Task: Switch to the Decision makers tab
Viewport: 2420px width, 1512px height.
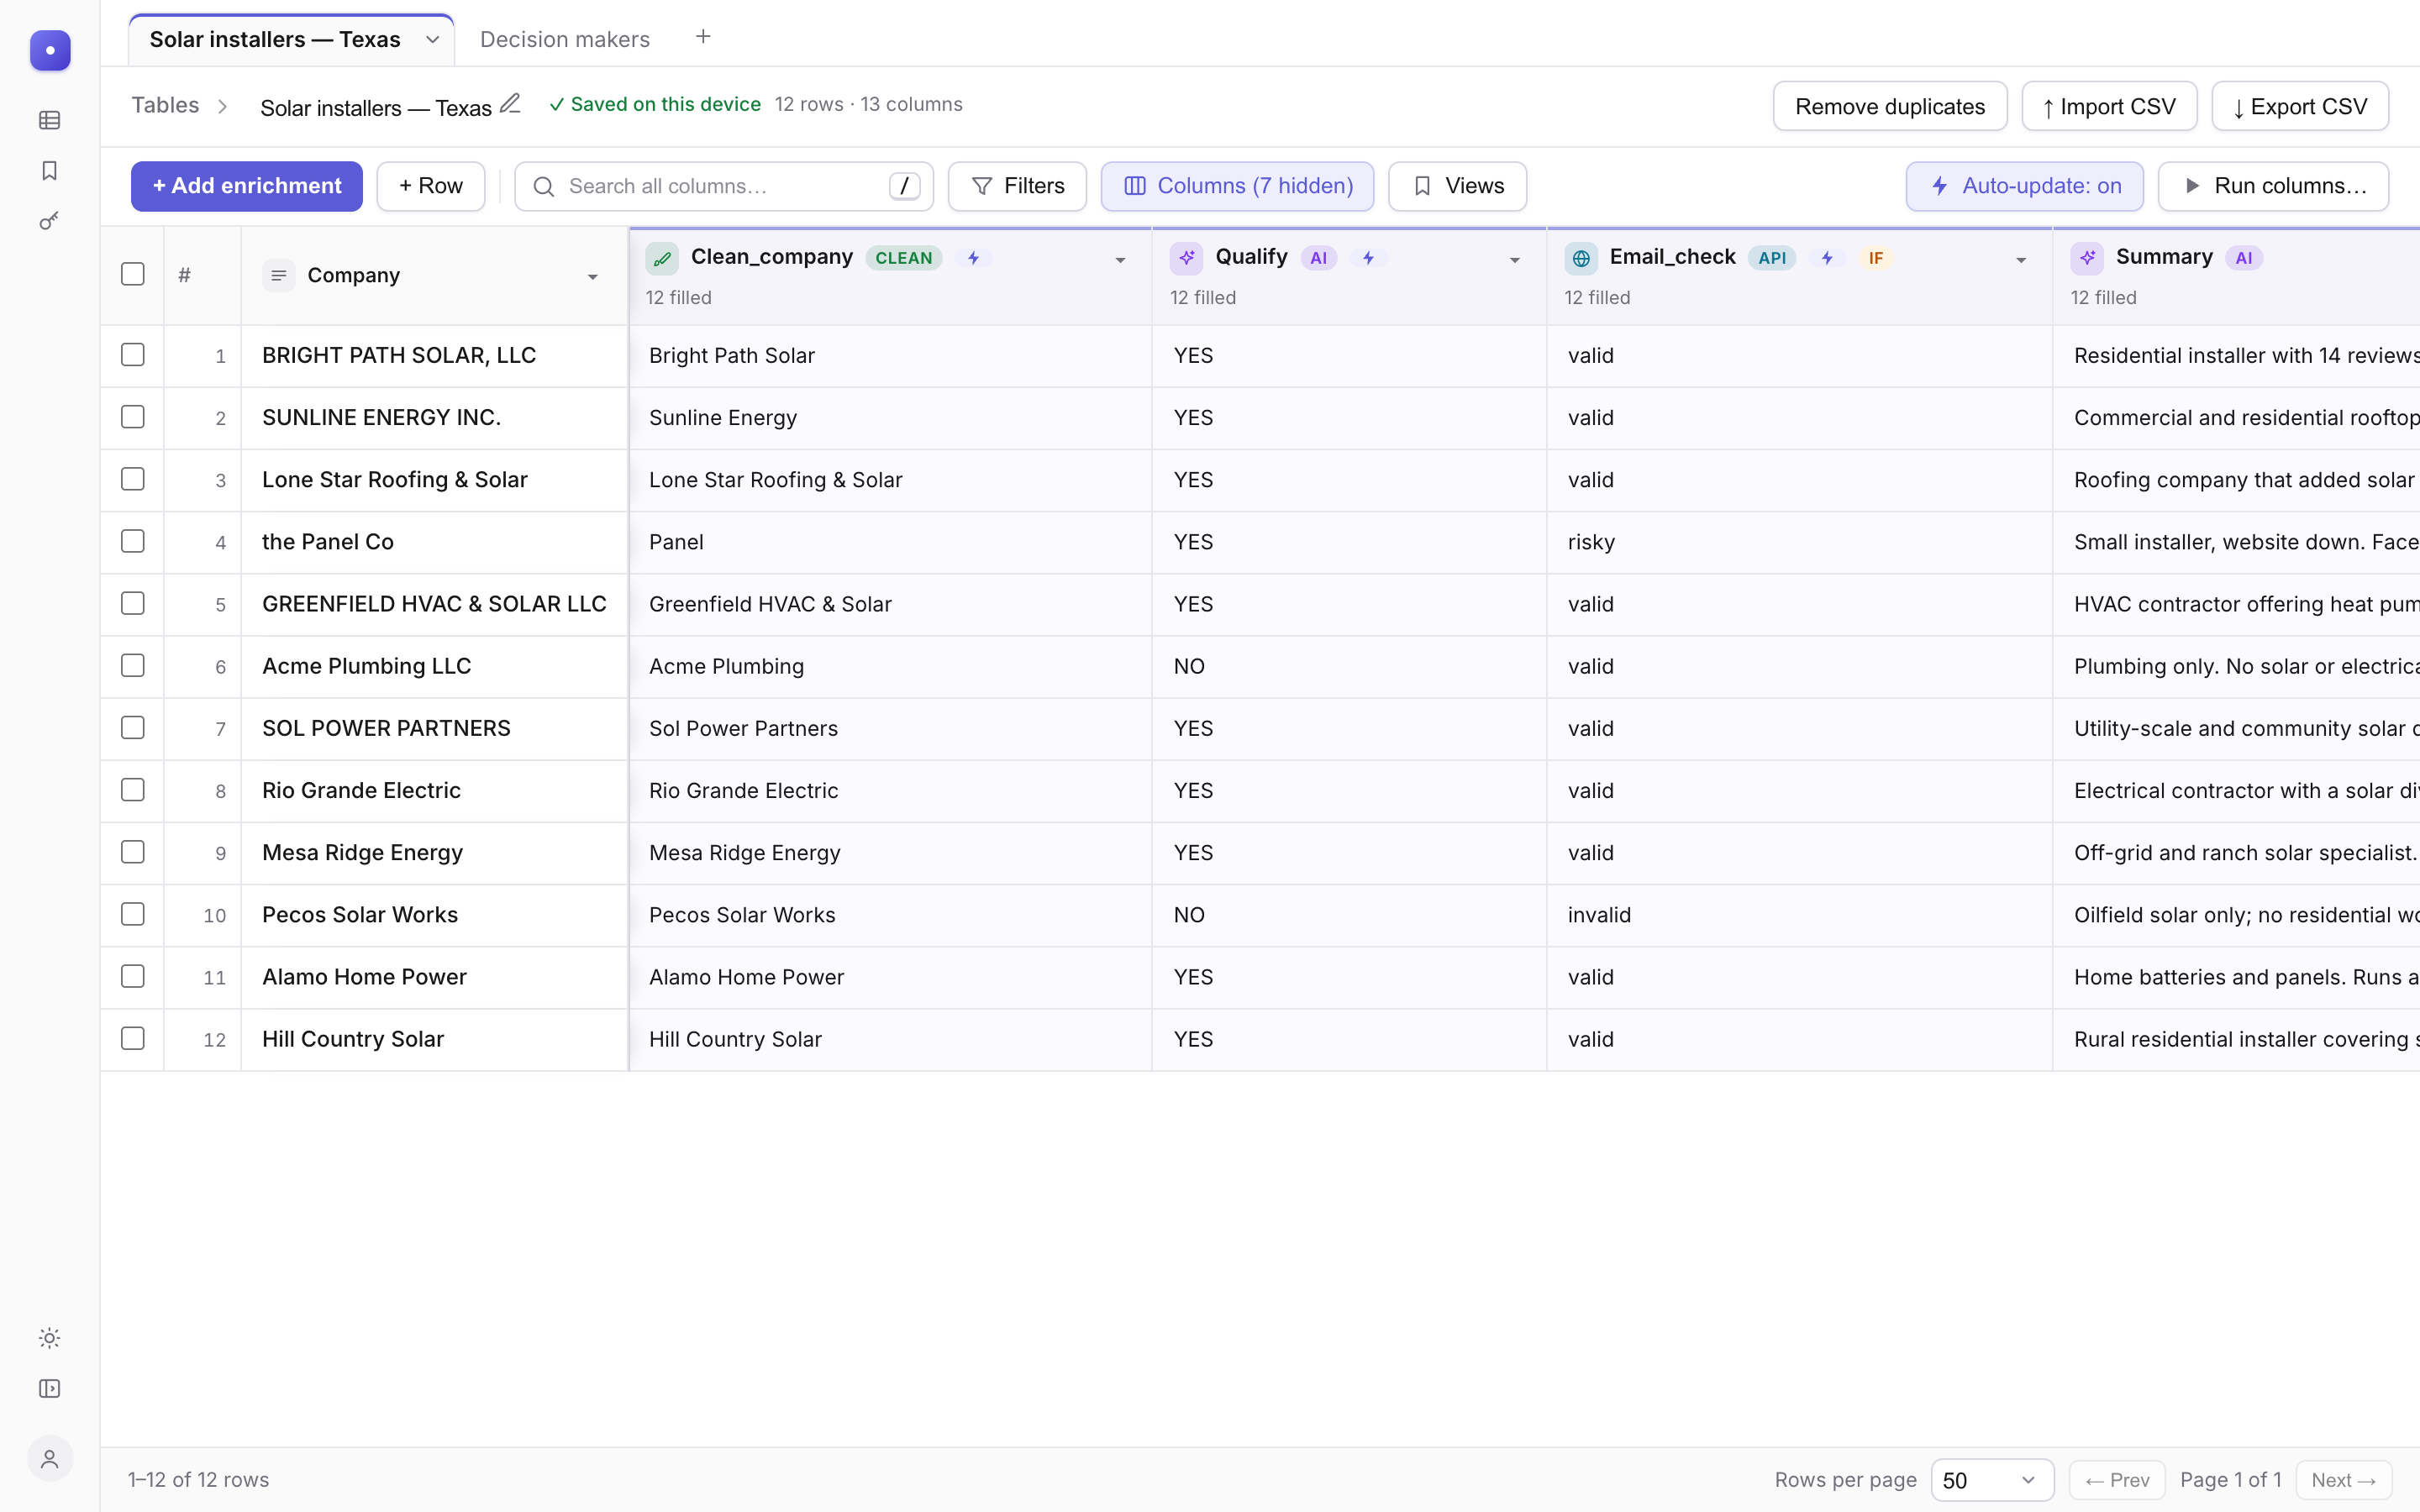Action: pyautogui.click(x=565, y=39)
